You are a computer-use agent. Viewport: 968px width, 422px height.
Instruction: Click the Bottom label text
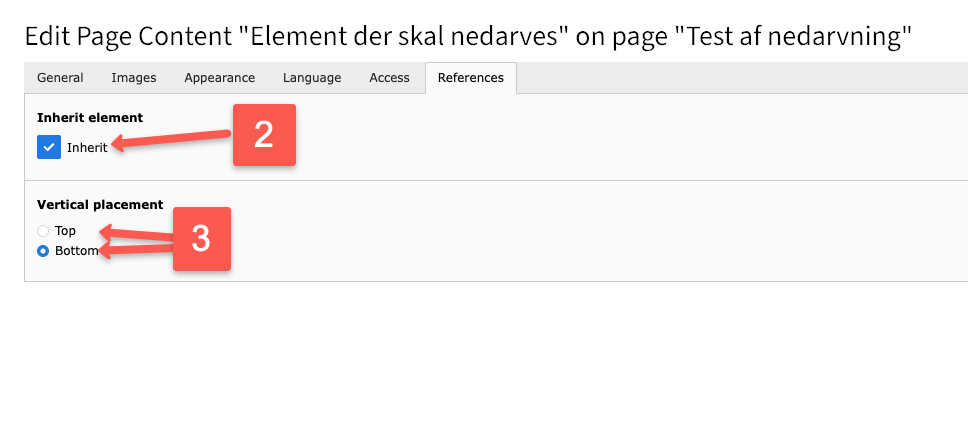(x=76, y=251)
